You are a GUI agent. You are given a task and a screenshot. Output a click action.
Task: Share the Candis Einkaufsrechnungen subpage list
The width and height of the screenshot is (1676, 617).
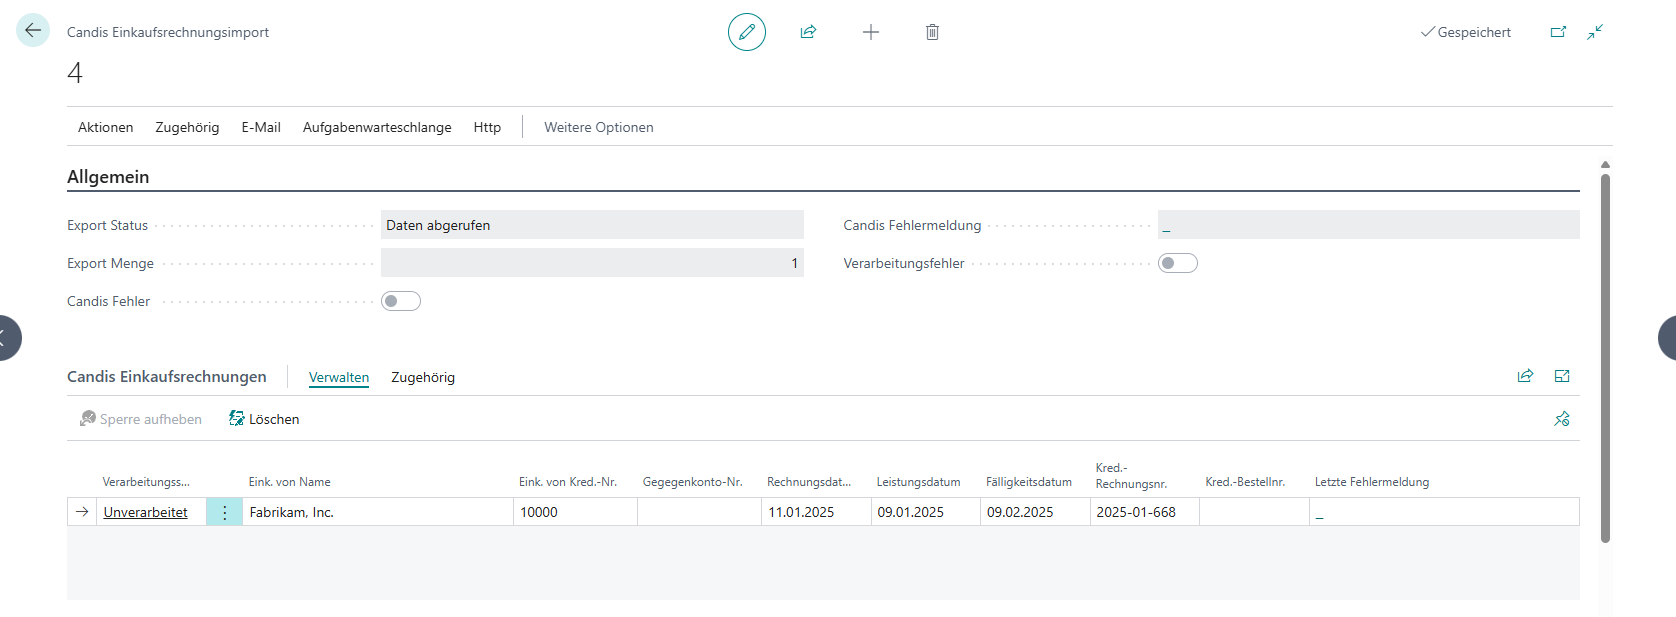coord(1525,376)
